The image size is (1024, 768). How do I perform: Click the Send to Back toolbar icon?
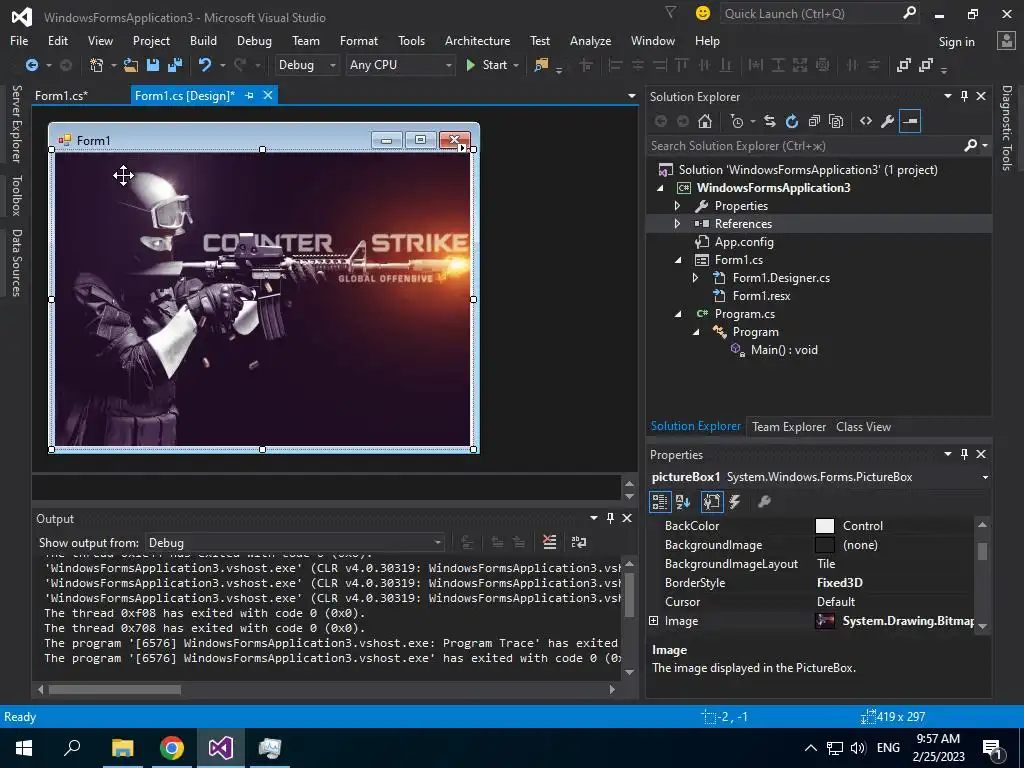click(925, 65)
